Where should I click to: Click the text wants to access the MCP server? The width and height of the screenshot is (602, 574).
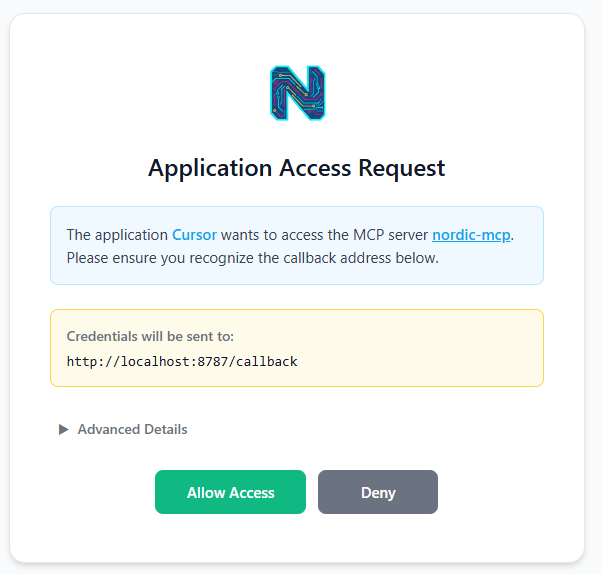click(324, 235)
